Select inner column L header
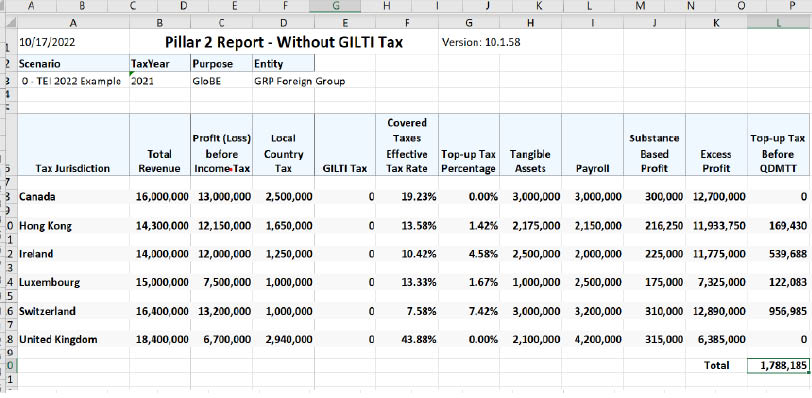The width and height of the screenshot is (812, 398). coord(778,22)
